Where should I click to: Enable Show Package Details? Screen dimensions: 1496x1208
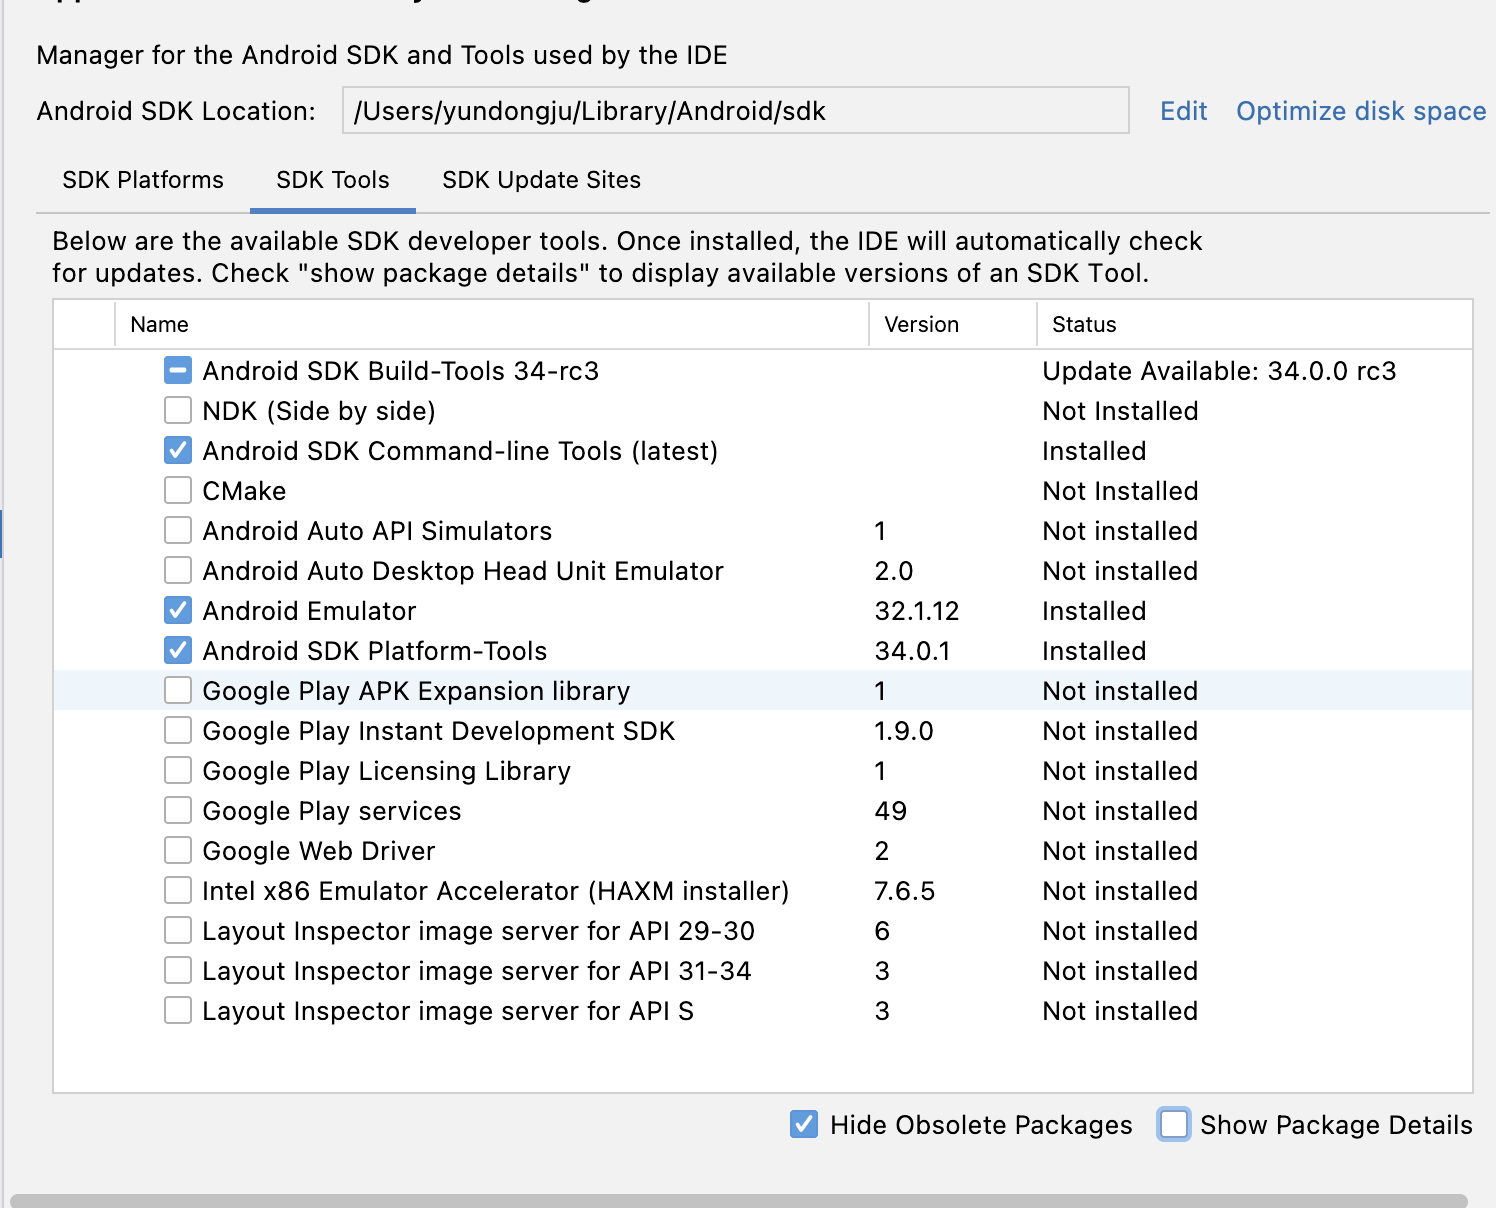click(1174, 1125)
